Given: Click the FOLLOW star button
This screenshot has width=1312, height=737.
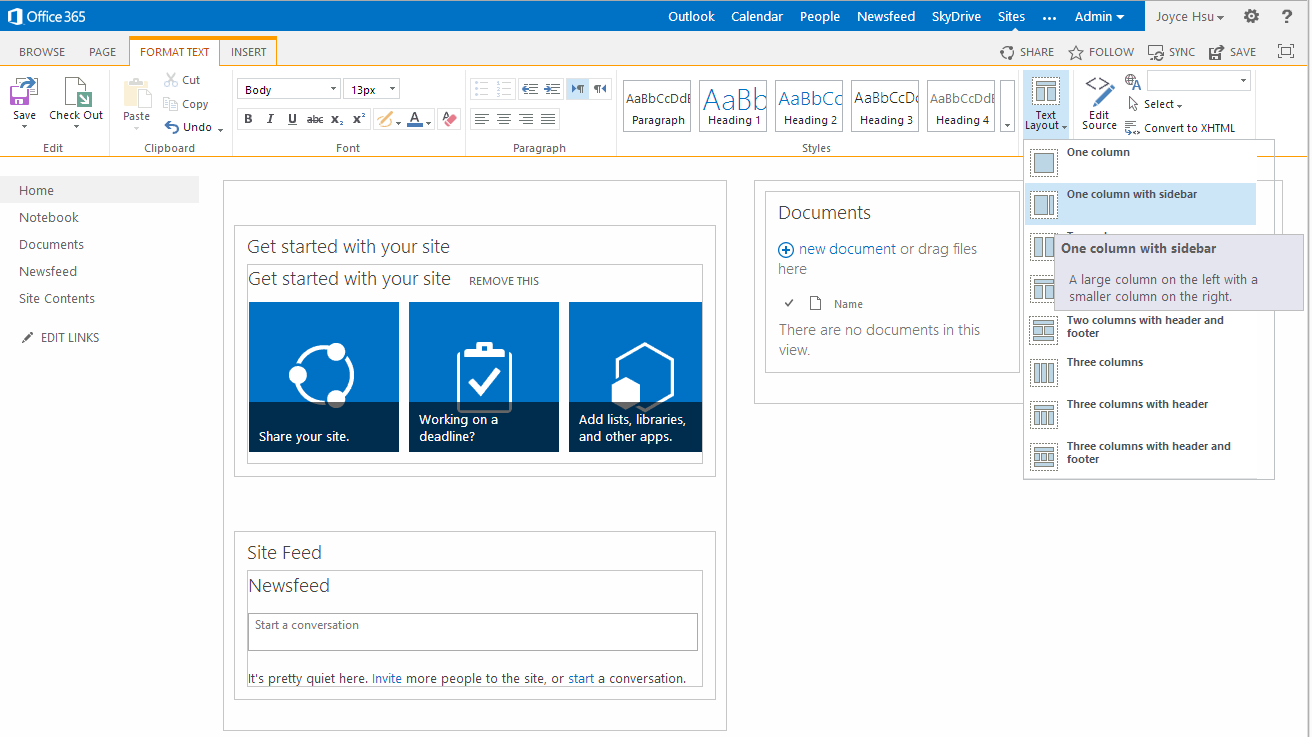Looking at the screenshot, I should tap(1101, 52).
